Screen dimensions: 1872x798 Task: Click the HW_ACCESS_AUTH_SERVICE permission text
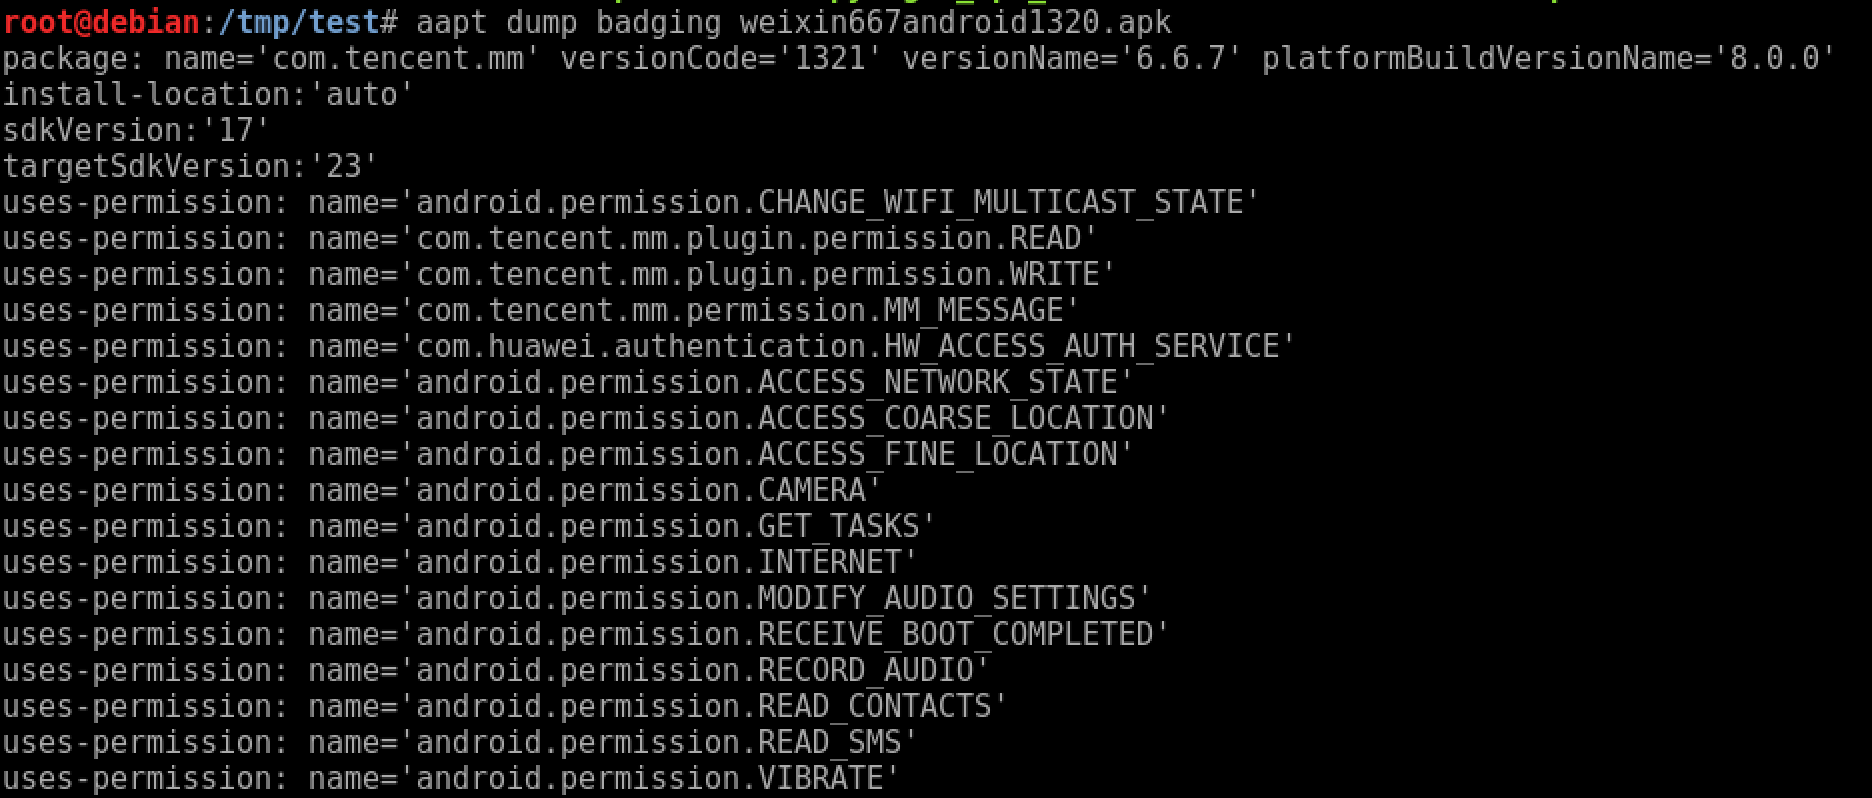tap(1082, 346)
